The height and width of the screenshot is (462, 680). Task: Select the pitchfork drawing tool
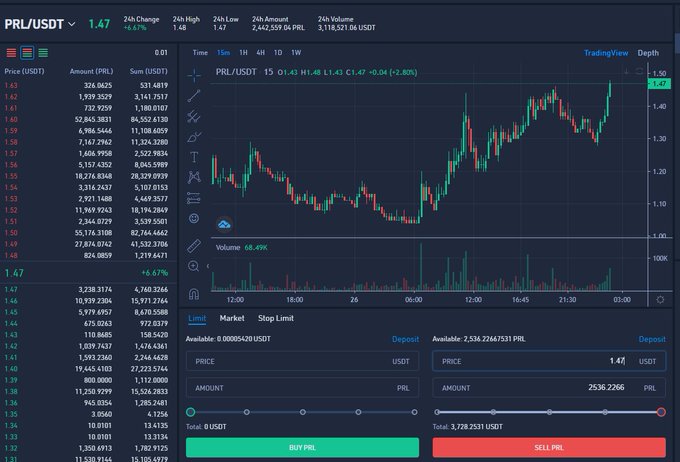click(194, 116)
